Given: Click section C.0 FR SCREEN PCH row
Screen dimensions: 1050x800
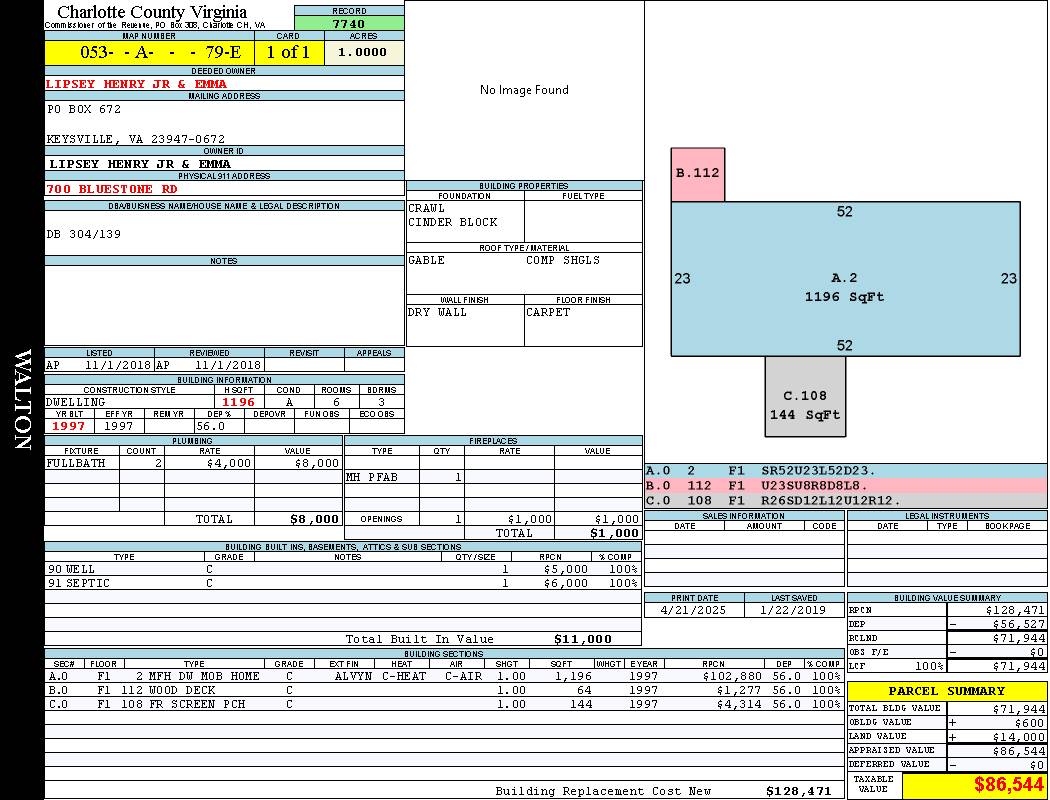Looking at the screenshot, I should pos(445,704).
